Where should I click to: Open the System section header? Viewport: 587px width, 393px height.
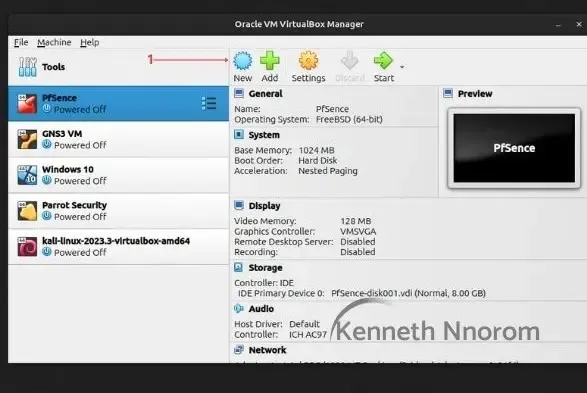click(264, 135)
